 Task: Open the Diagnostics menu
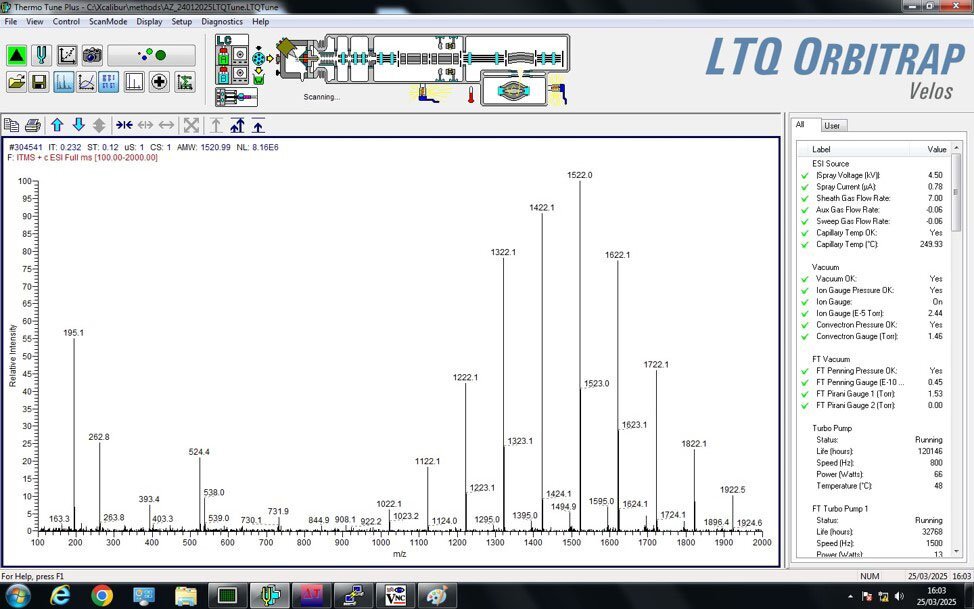(222, 21)
